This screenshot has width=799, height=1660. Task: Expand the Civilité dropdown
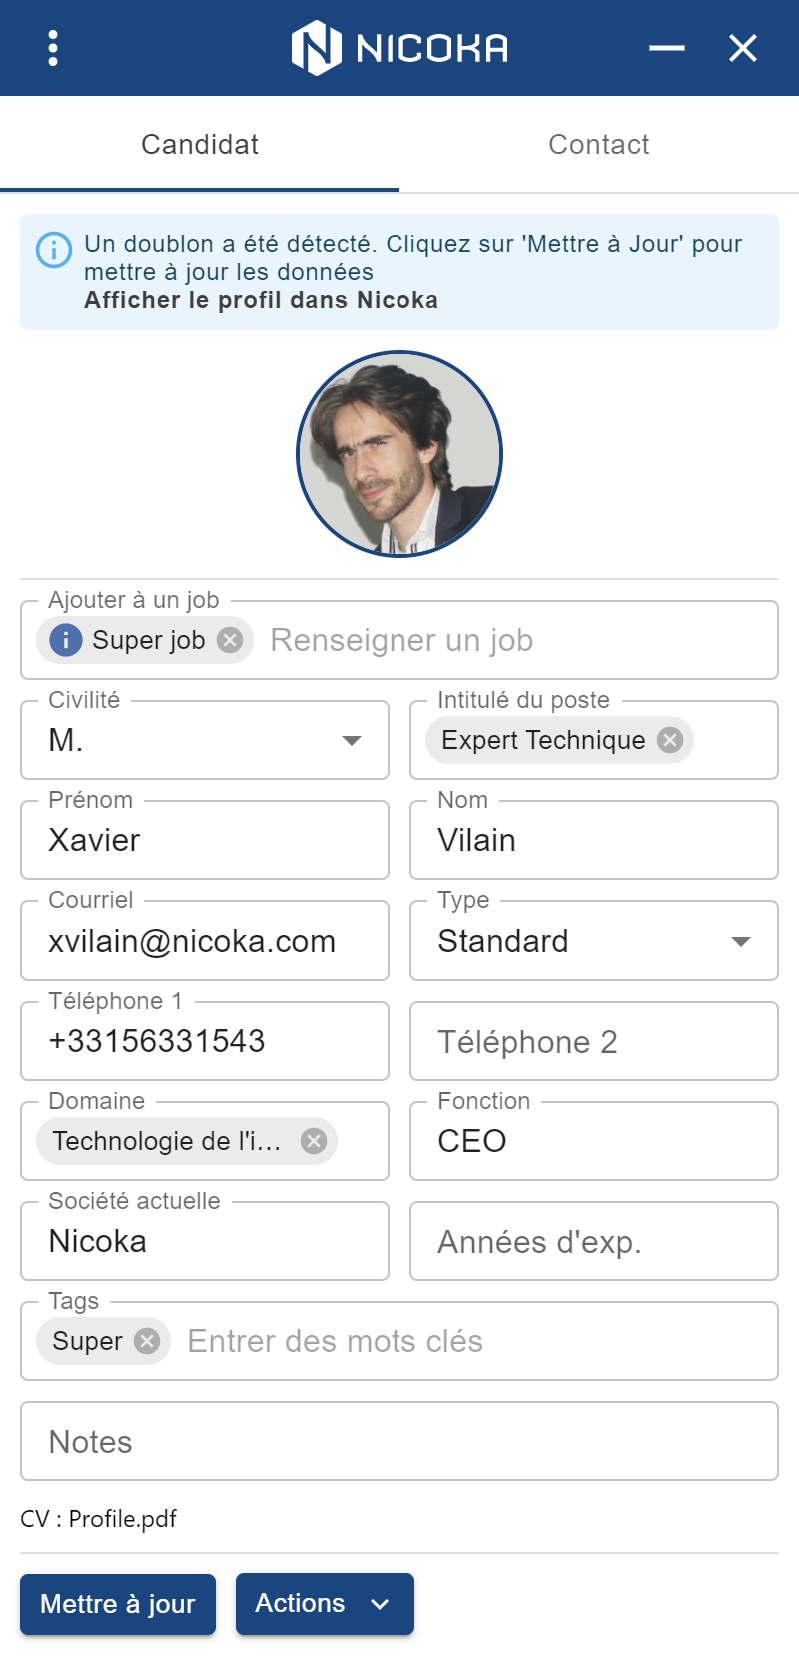click(x=205, y=740)
